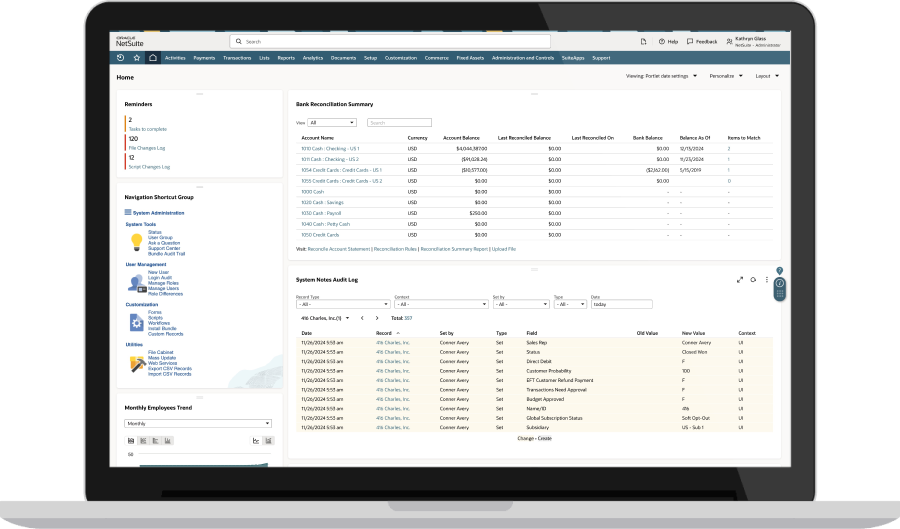Refresh the System Notes Audit Log portlet
The image size is (900, 529).
(x=753, y=279)
